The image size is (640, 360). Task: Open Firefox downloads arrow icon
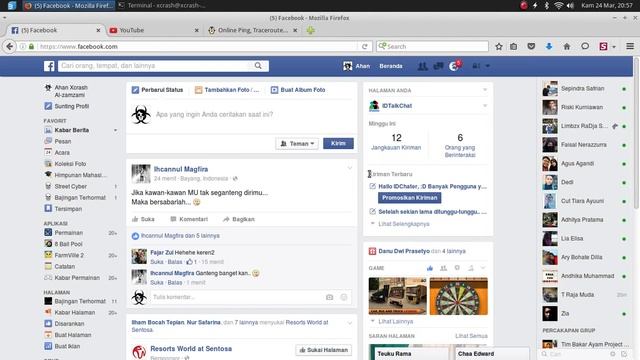click(x=549, y=47)
